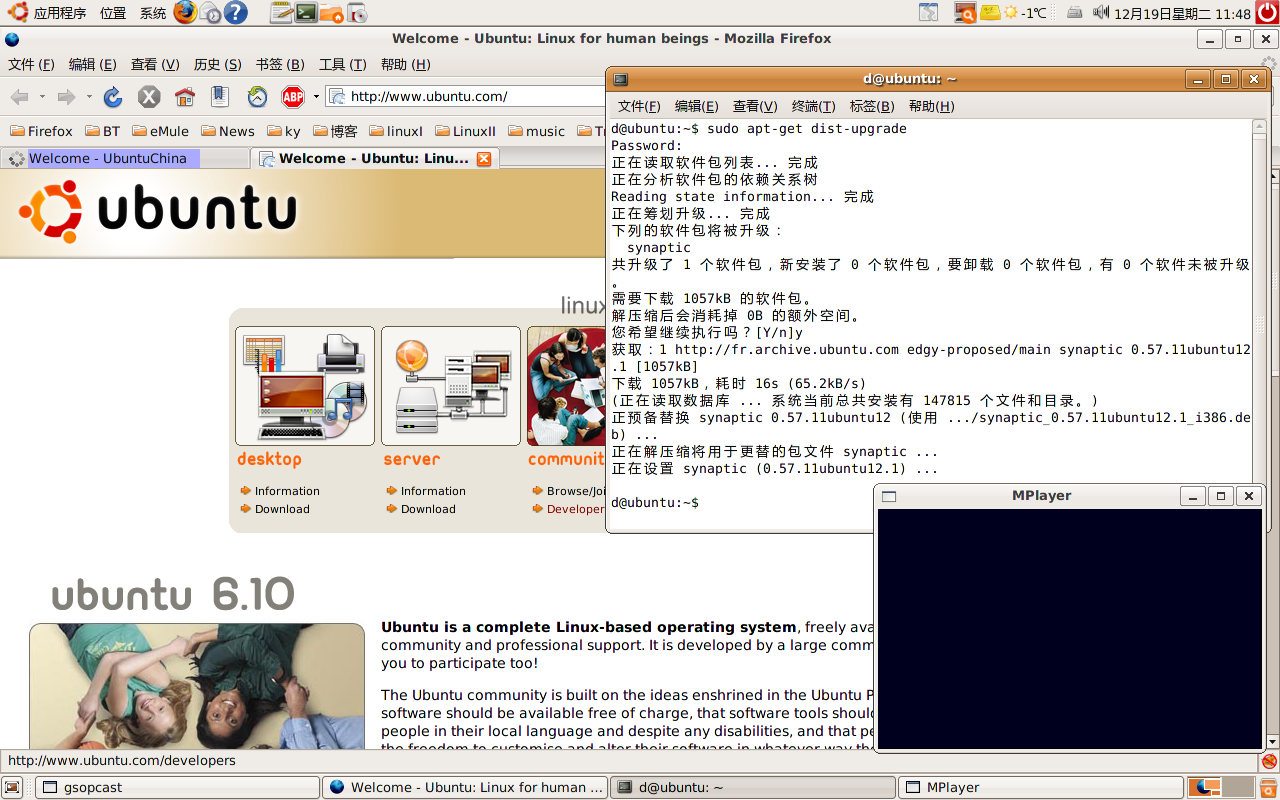
Task: Switch to gsopcast in the taskbar
Action: (x=178, y=788)
